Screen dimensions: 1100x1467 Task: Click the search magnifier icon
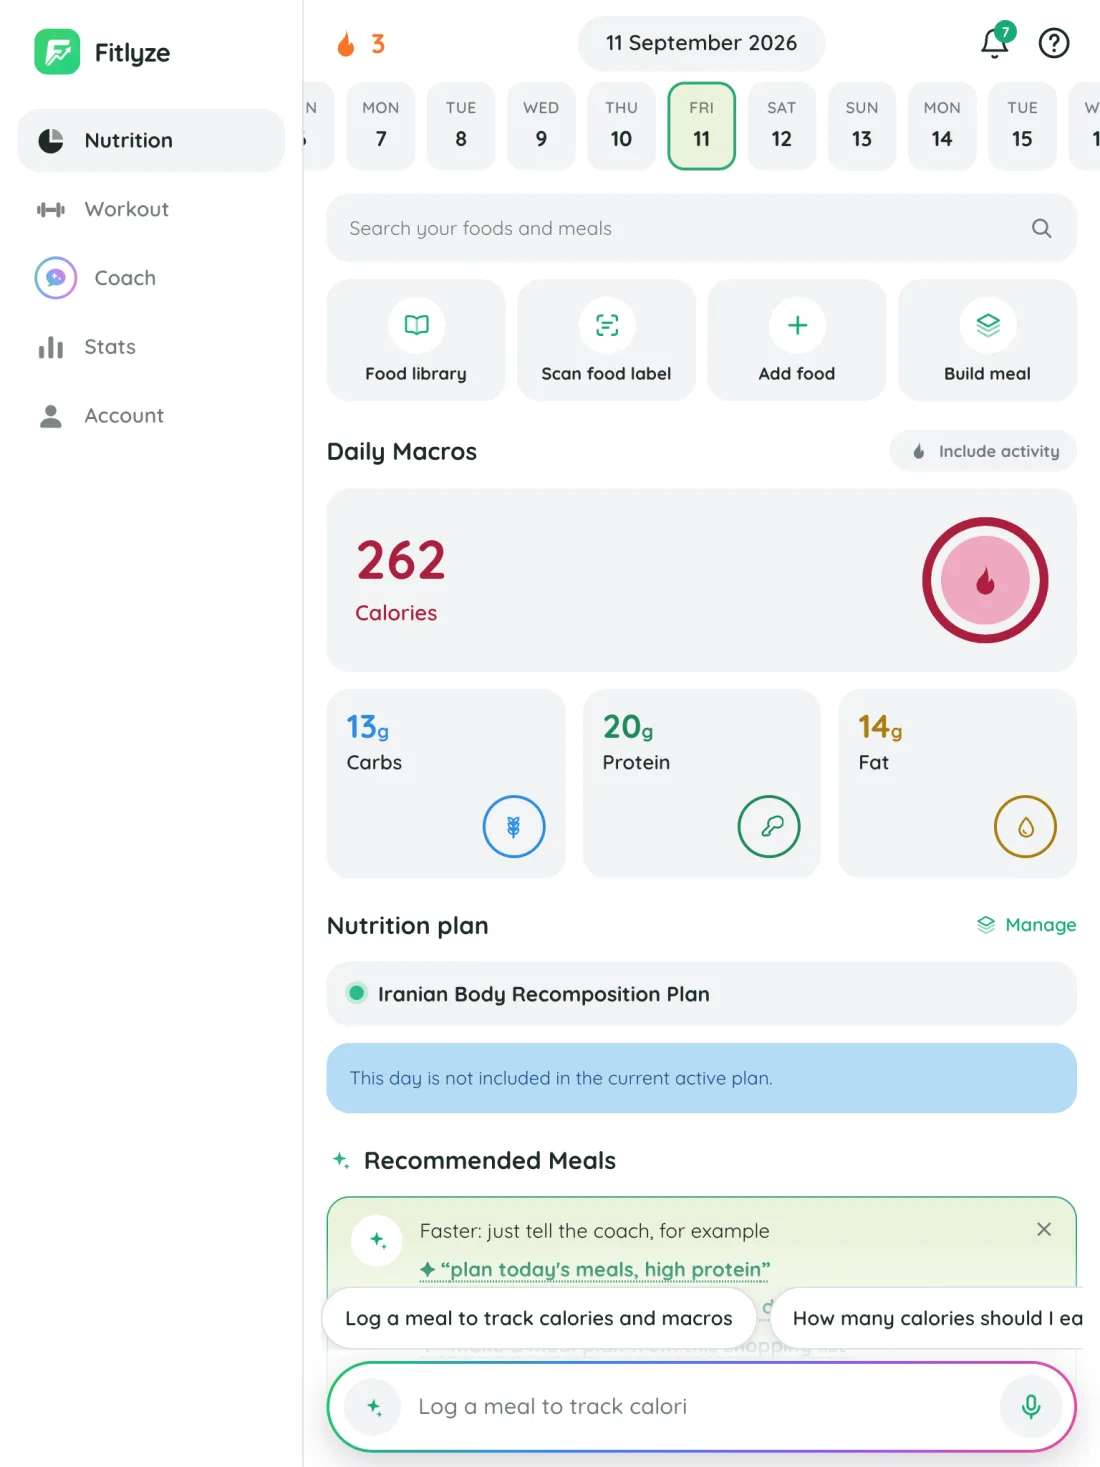tap(1041, 228)
